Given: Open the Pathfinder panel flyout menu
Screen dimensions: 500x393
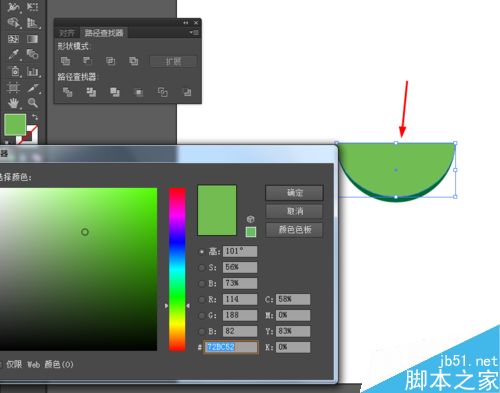Looking at the screenshot, I should click(194, 33).
